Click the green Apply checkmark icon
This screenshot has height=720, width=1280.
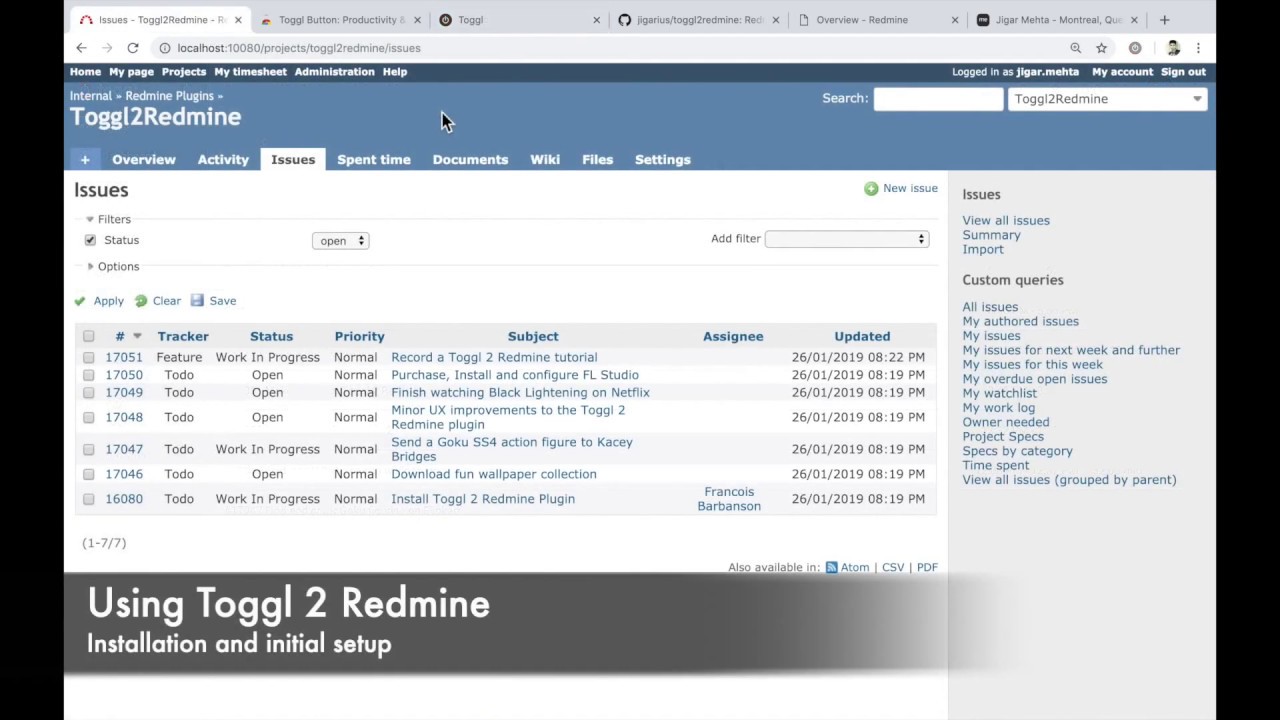(x=80, y=301)
